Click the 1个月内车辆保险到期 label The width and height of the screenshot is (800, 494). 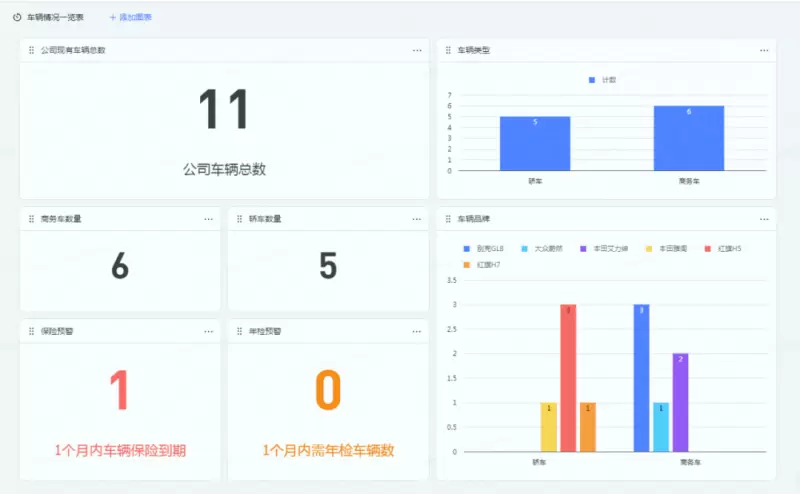point(120,451)
